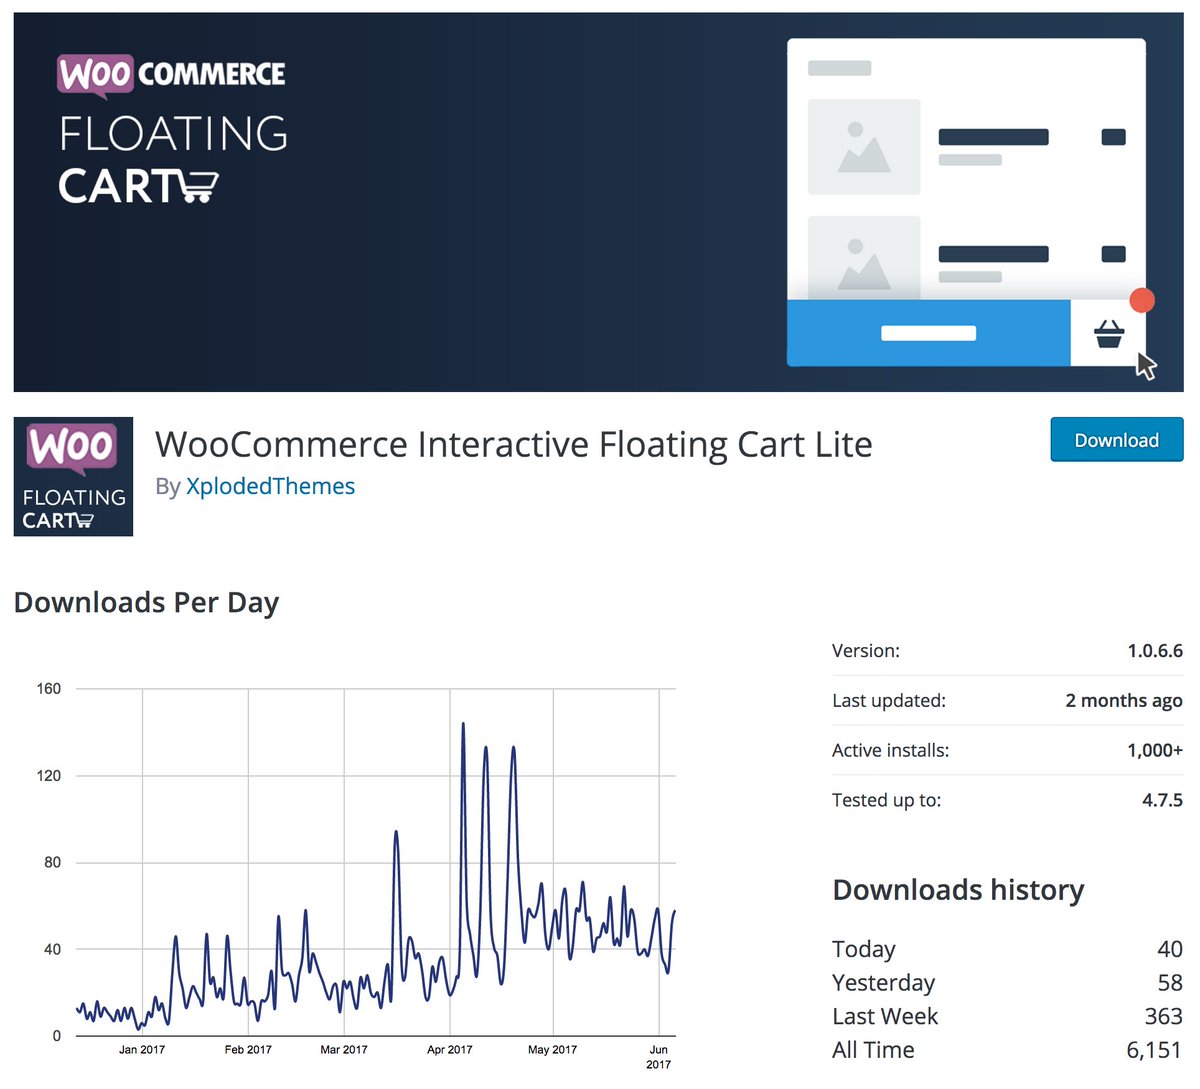Viewport: 1200px width, 1089px height.
Task: Click the Last updated value 2 months ago
Action: 1124,701
